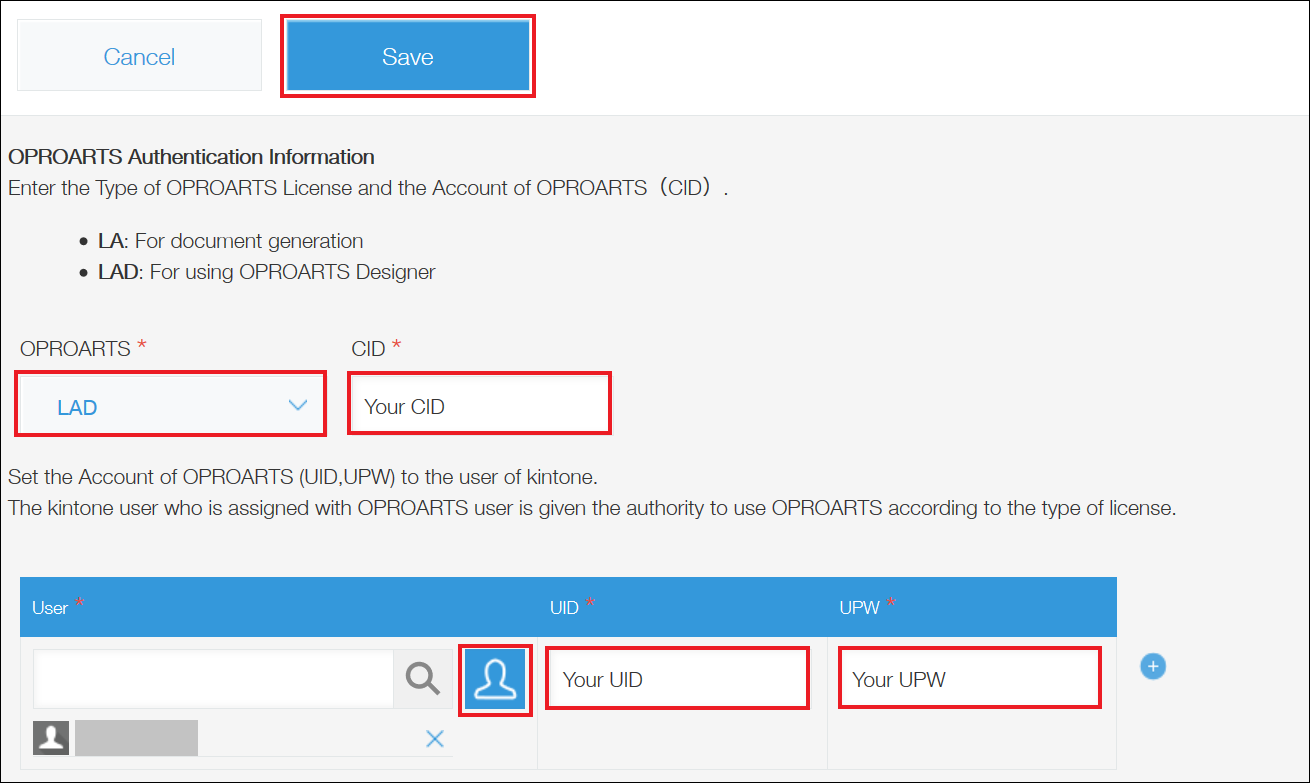The width and height of the screenshot is (1310, 783).
Task: Click the UID input field
Action: pos(677,679)
